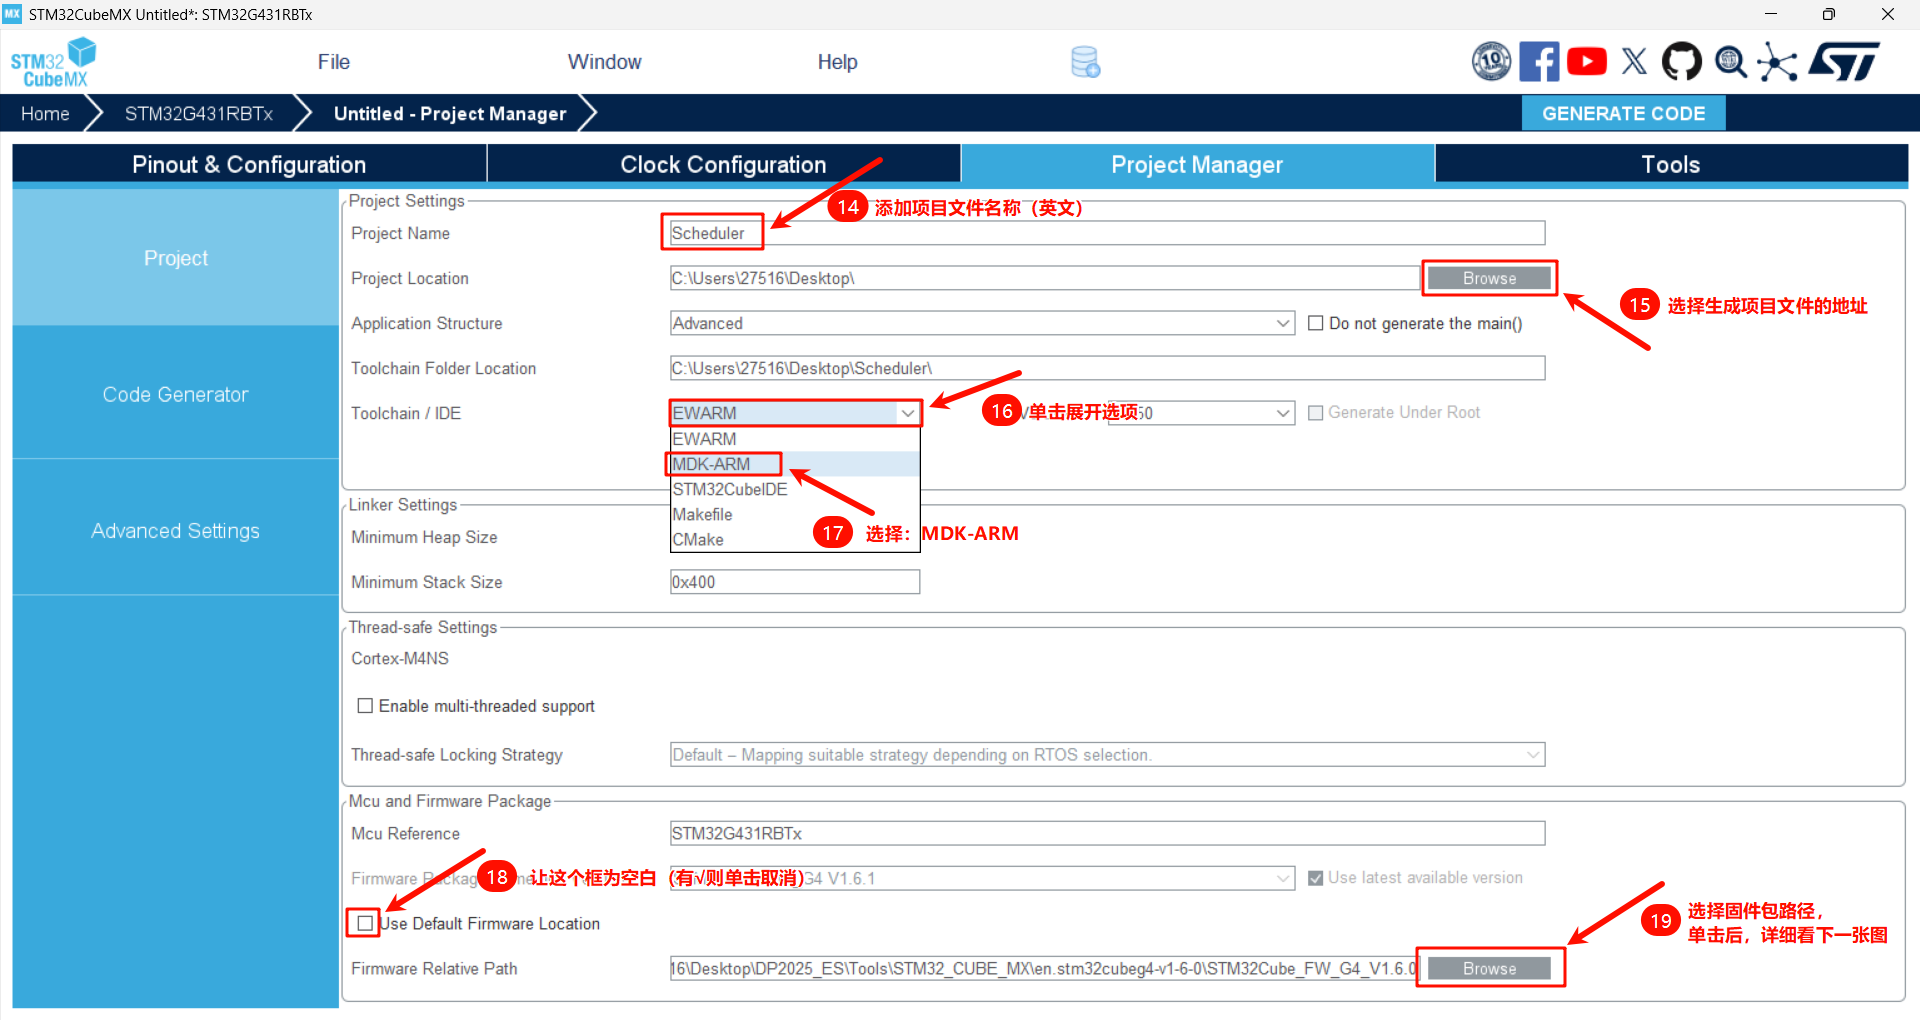Open the X (Twitter) icon link

(x=1634, y=62)
